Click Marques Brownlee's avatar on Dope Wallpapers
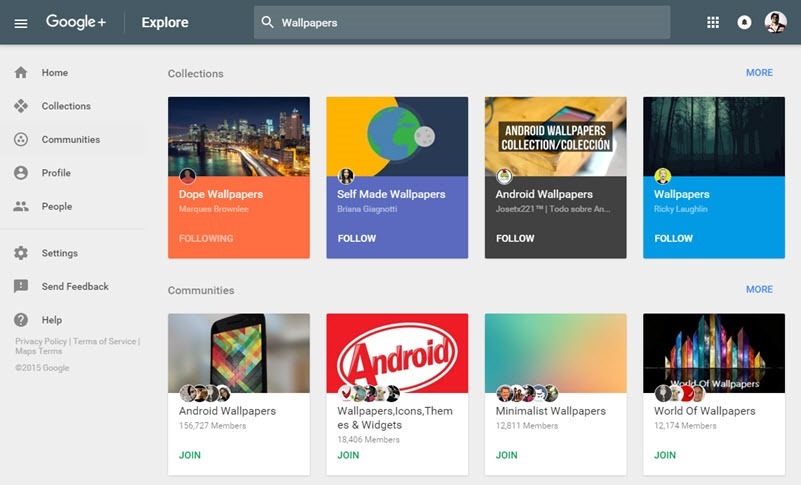The width and height of the screenshot is (801, 485). coord(187,176)
